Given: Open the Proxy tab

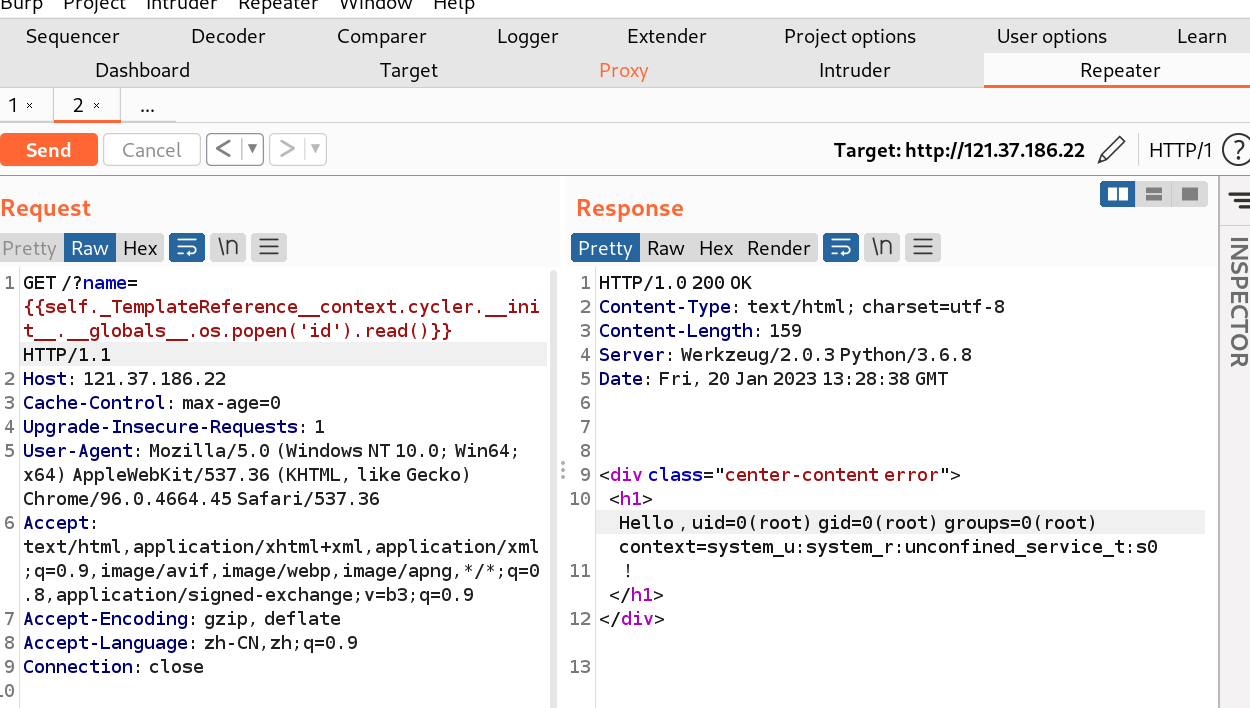Looking at the screenshot, I should [624, 70].
